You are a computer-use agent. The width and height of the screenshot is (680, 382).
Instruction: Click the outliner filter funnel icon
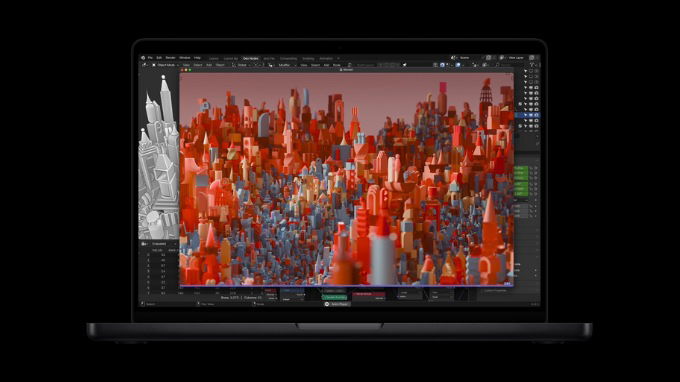pyautogui.click(x=532, y=65)
